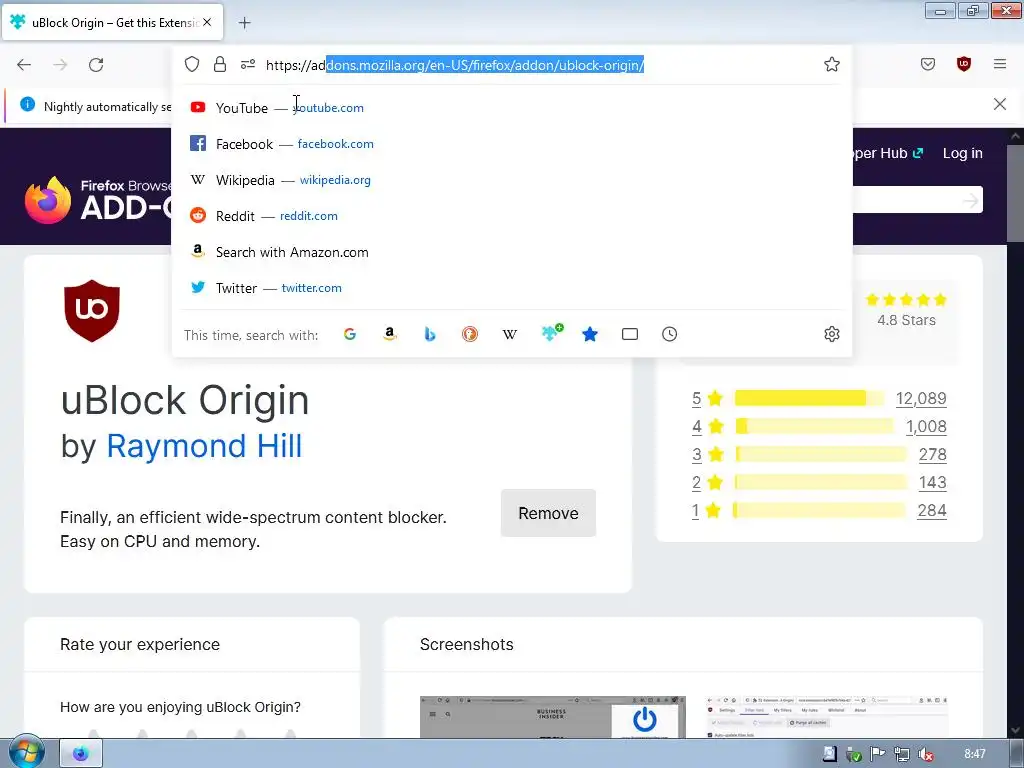Click the Log in link
Screen dimensions: 1024x768
pos(963,153)
